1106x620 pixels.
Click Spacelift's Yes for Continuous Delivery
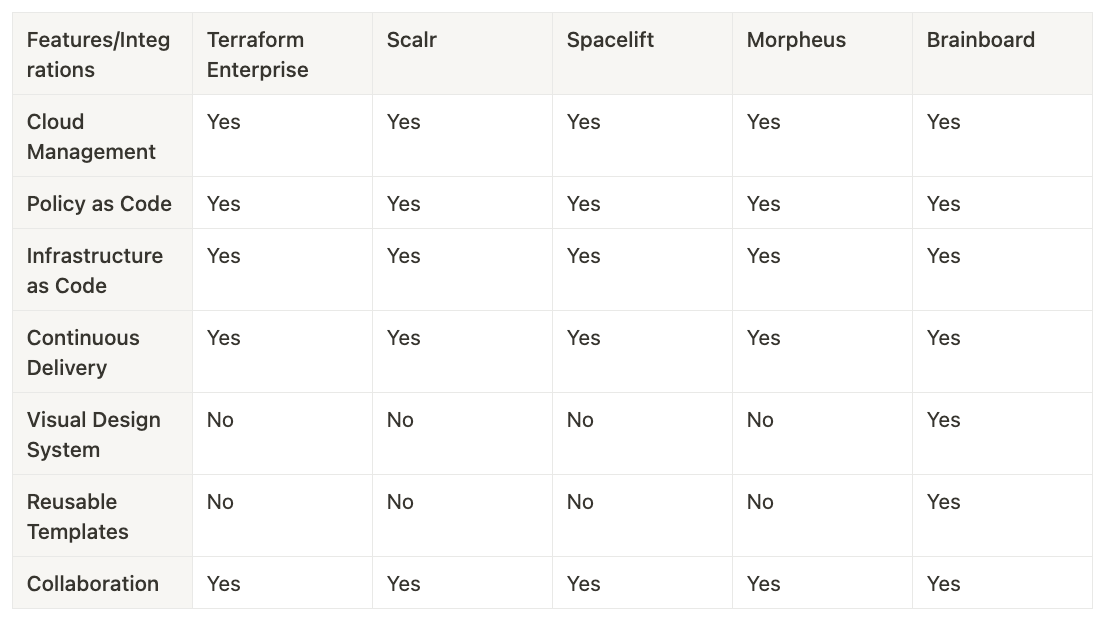[x=583, y=338]
